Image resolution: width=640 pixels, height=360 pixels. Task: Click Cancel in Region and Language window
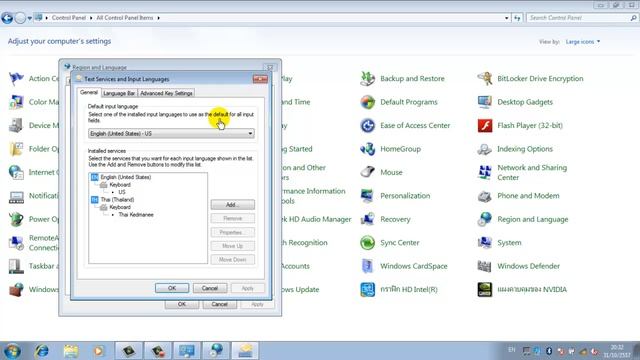[220, 304]
